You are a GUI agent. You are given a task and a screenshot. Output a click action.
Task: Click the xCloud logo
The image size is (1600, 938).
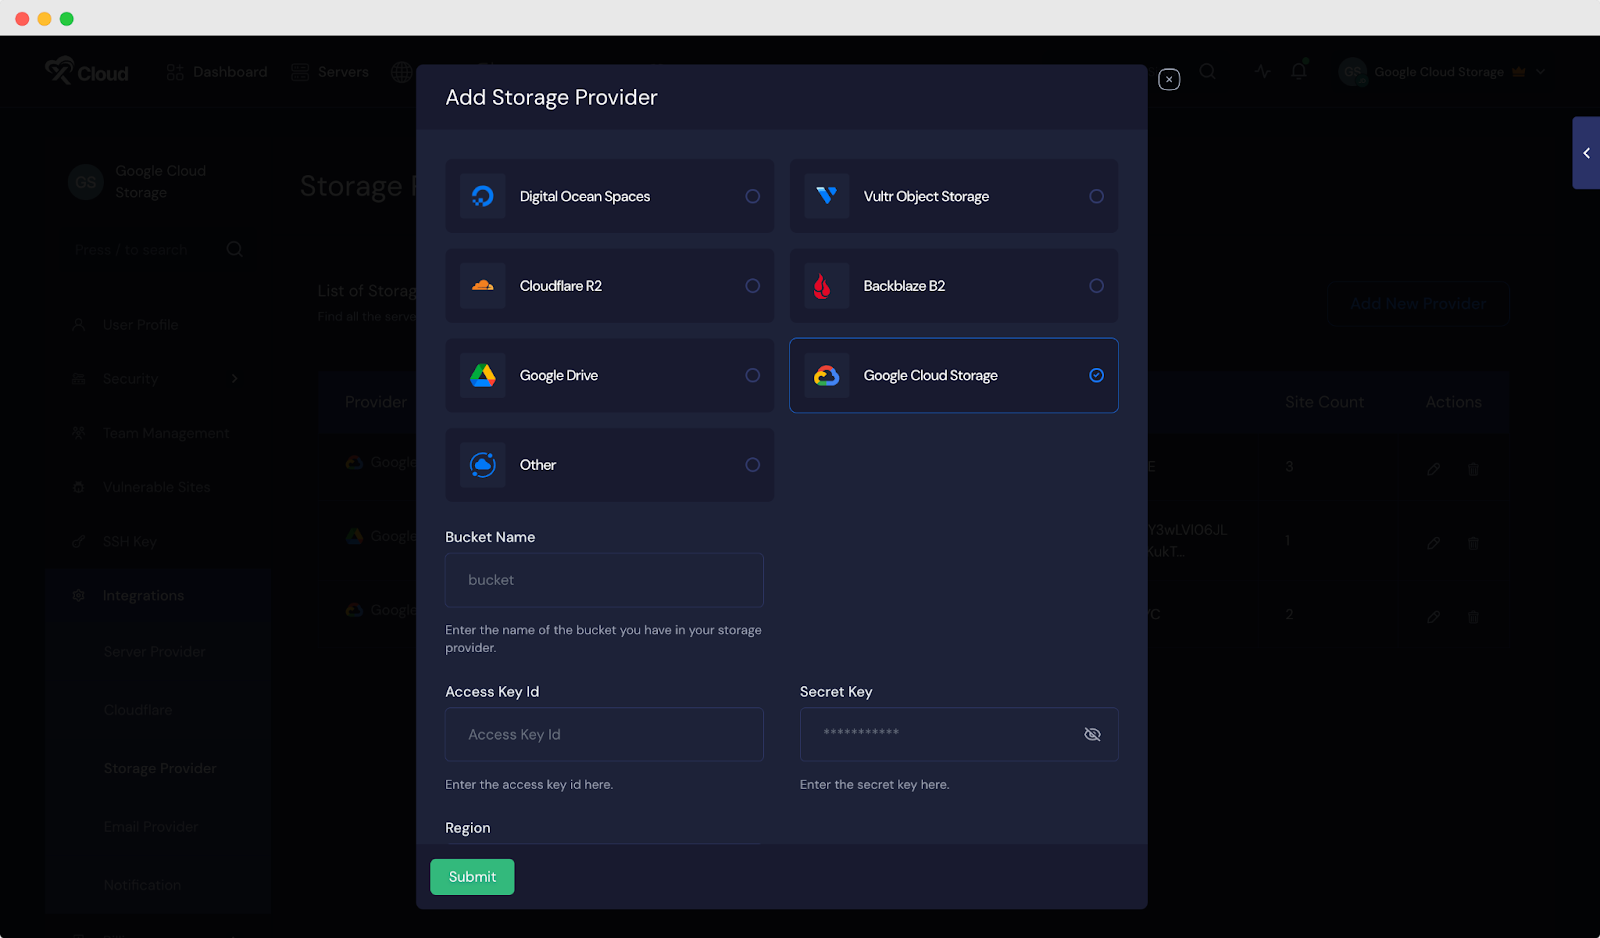[x=86, y=71]
